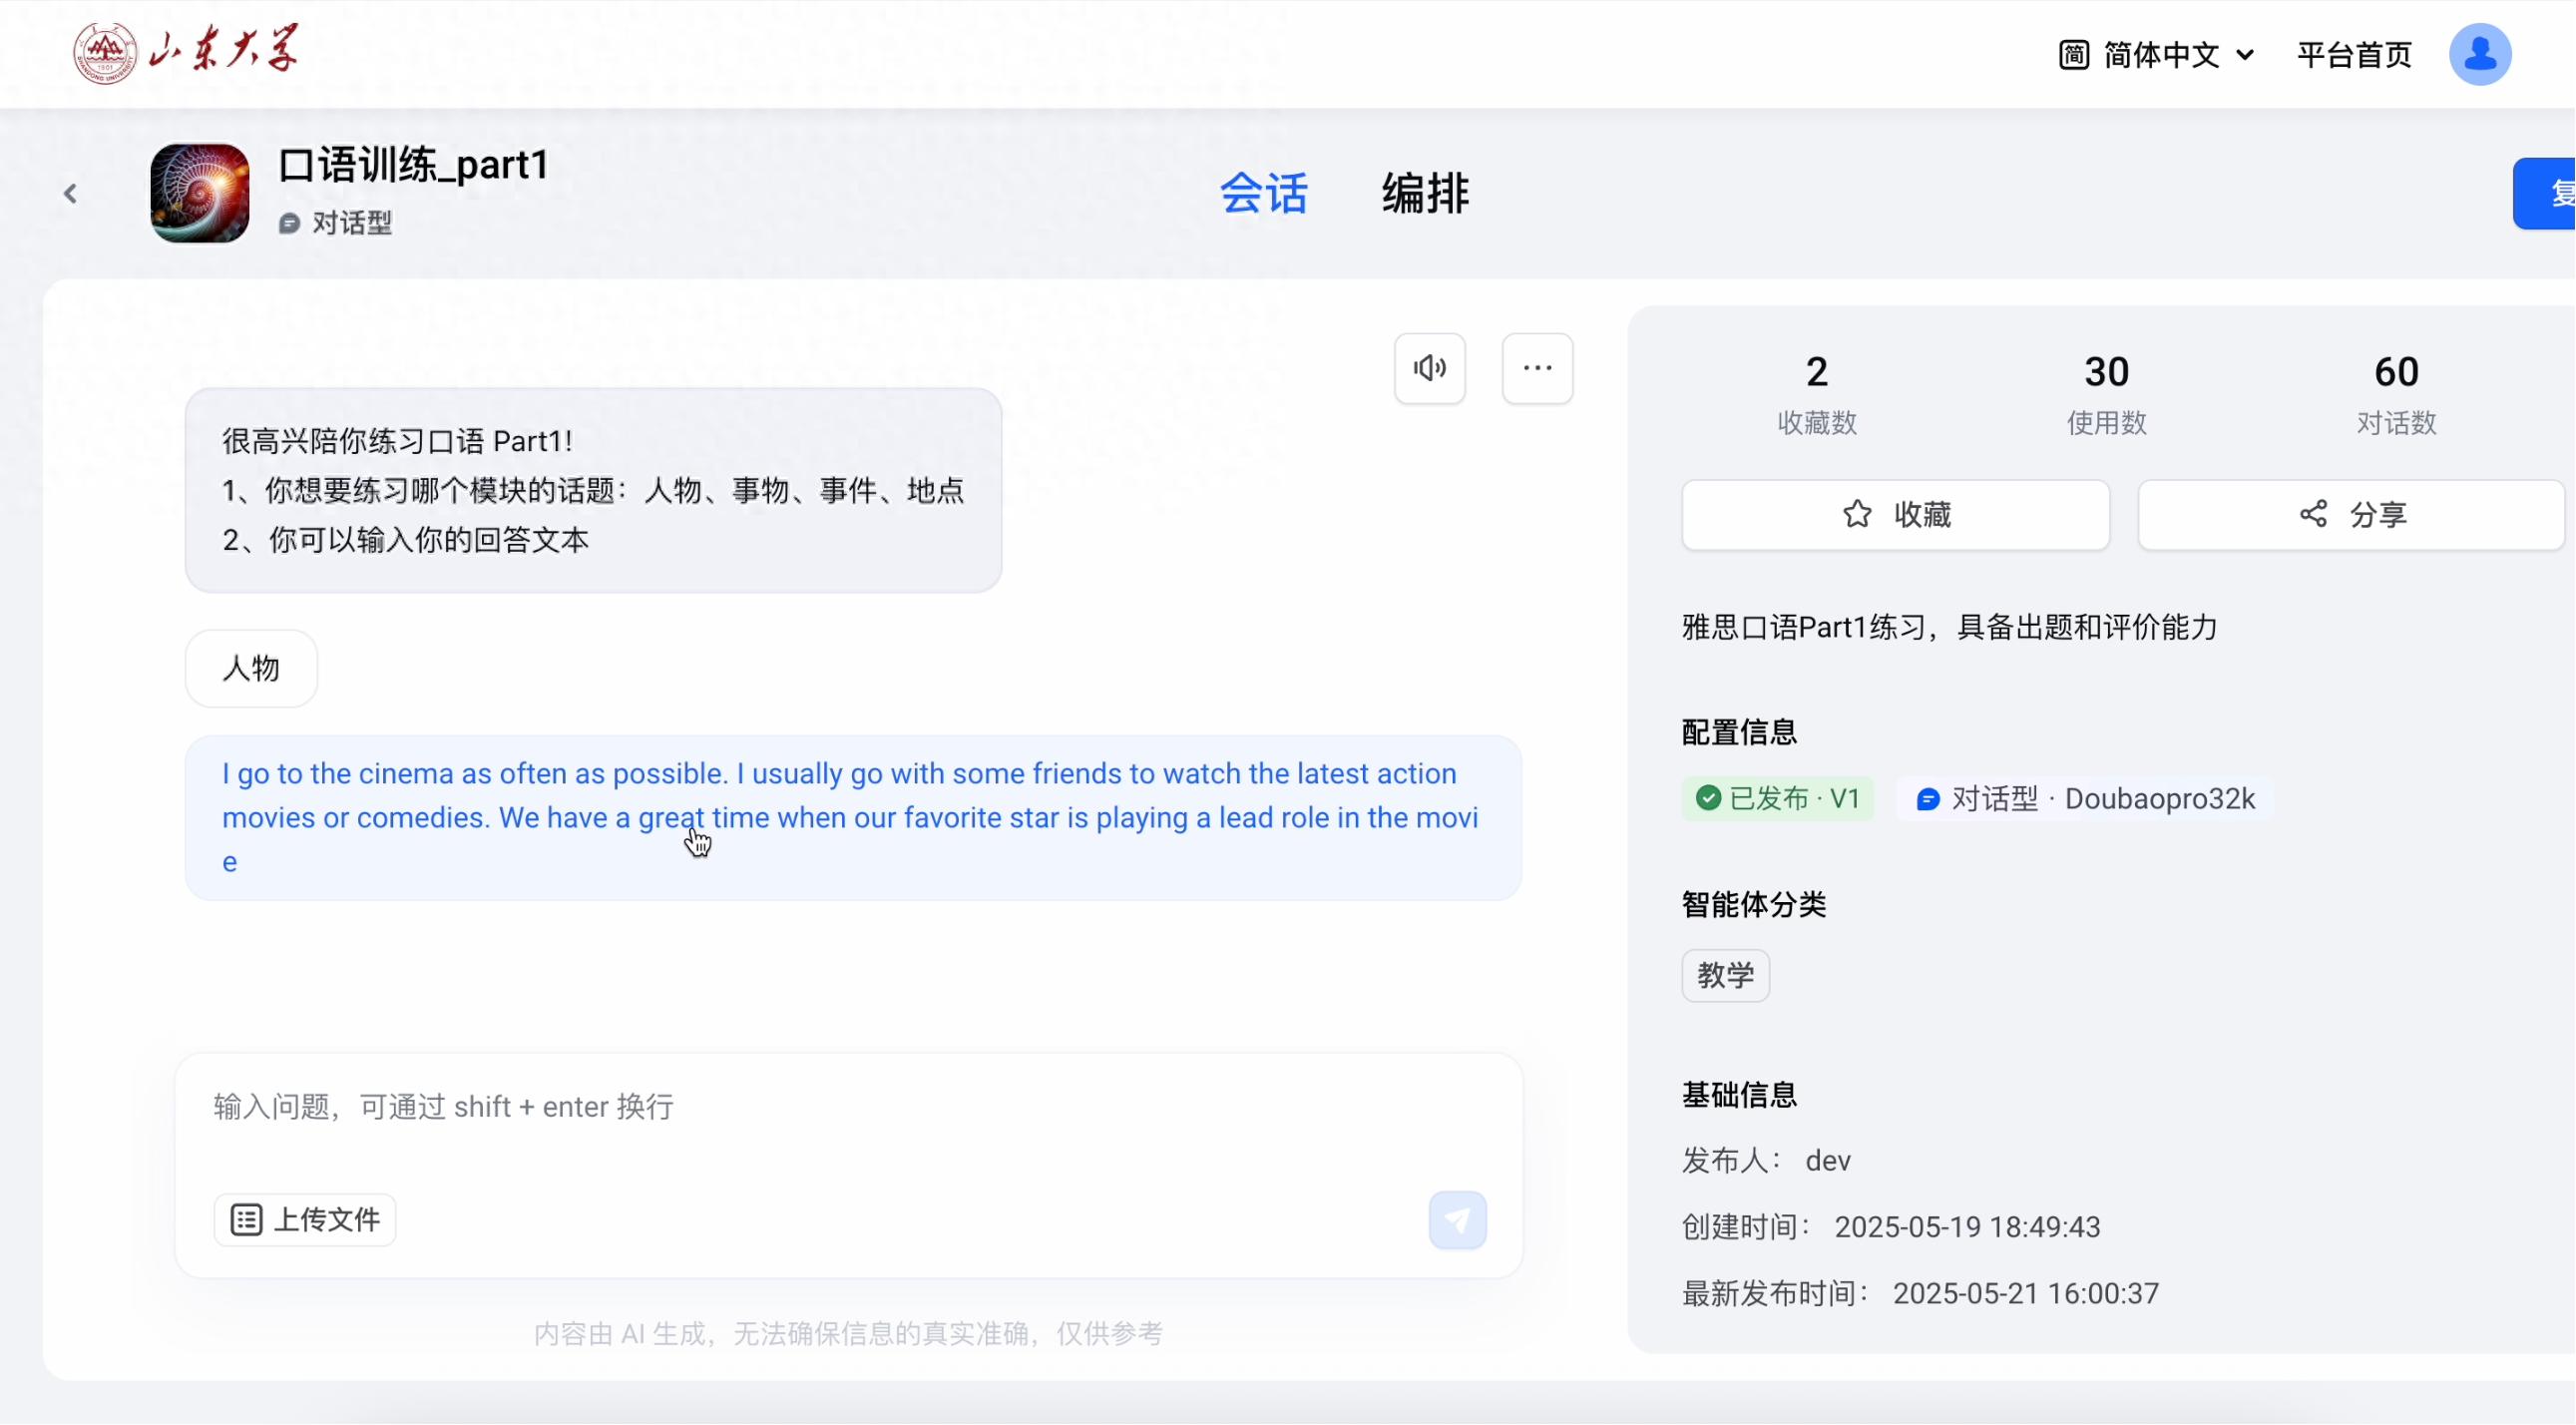Screen dimensions: 2576x1425
Task: Click the 教学 category tag
Action: coord(1725,975)
